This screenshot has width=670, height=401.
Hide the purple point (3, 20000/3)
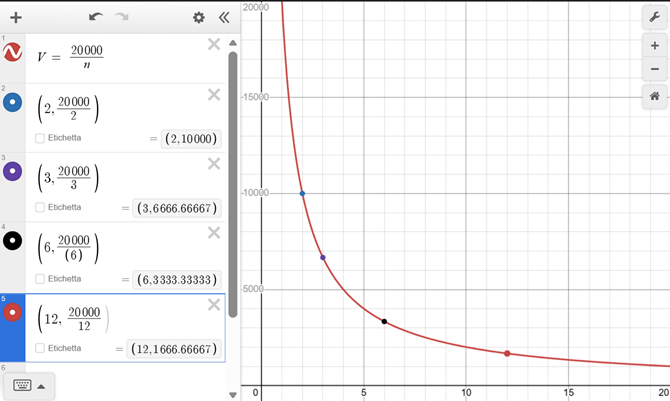click(13, 171)
